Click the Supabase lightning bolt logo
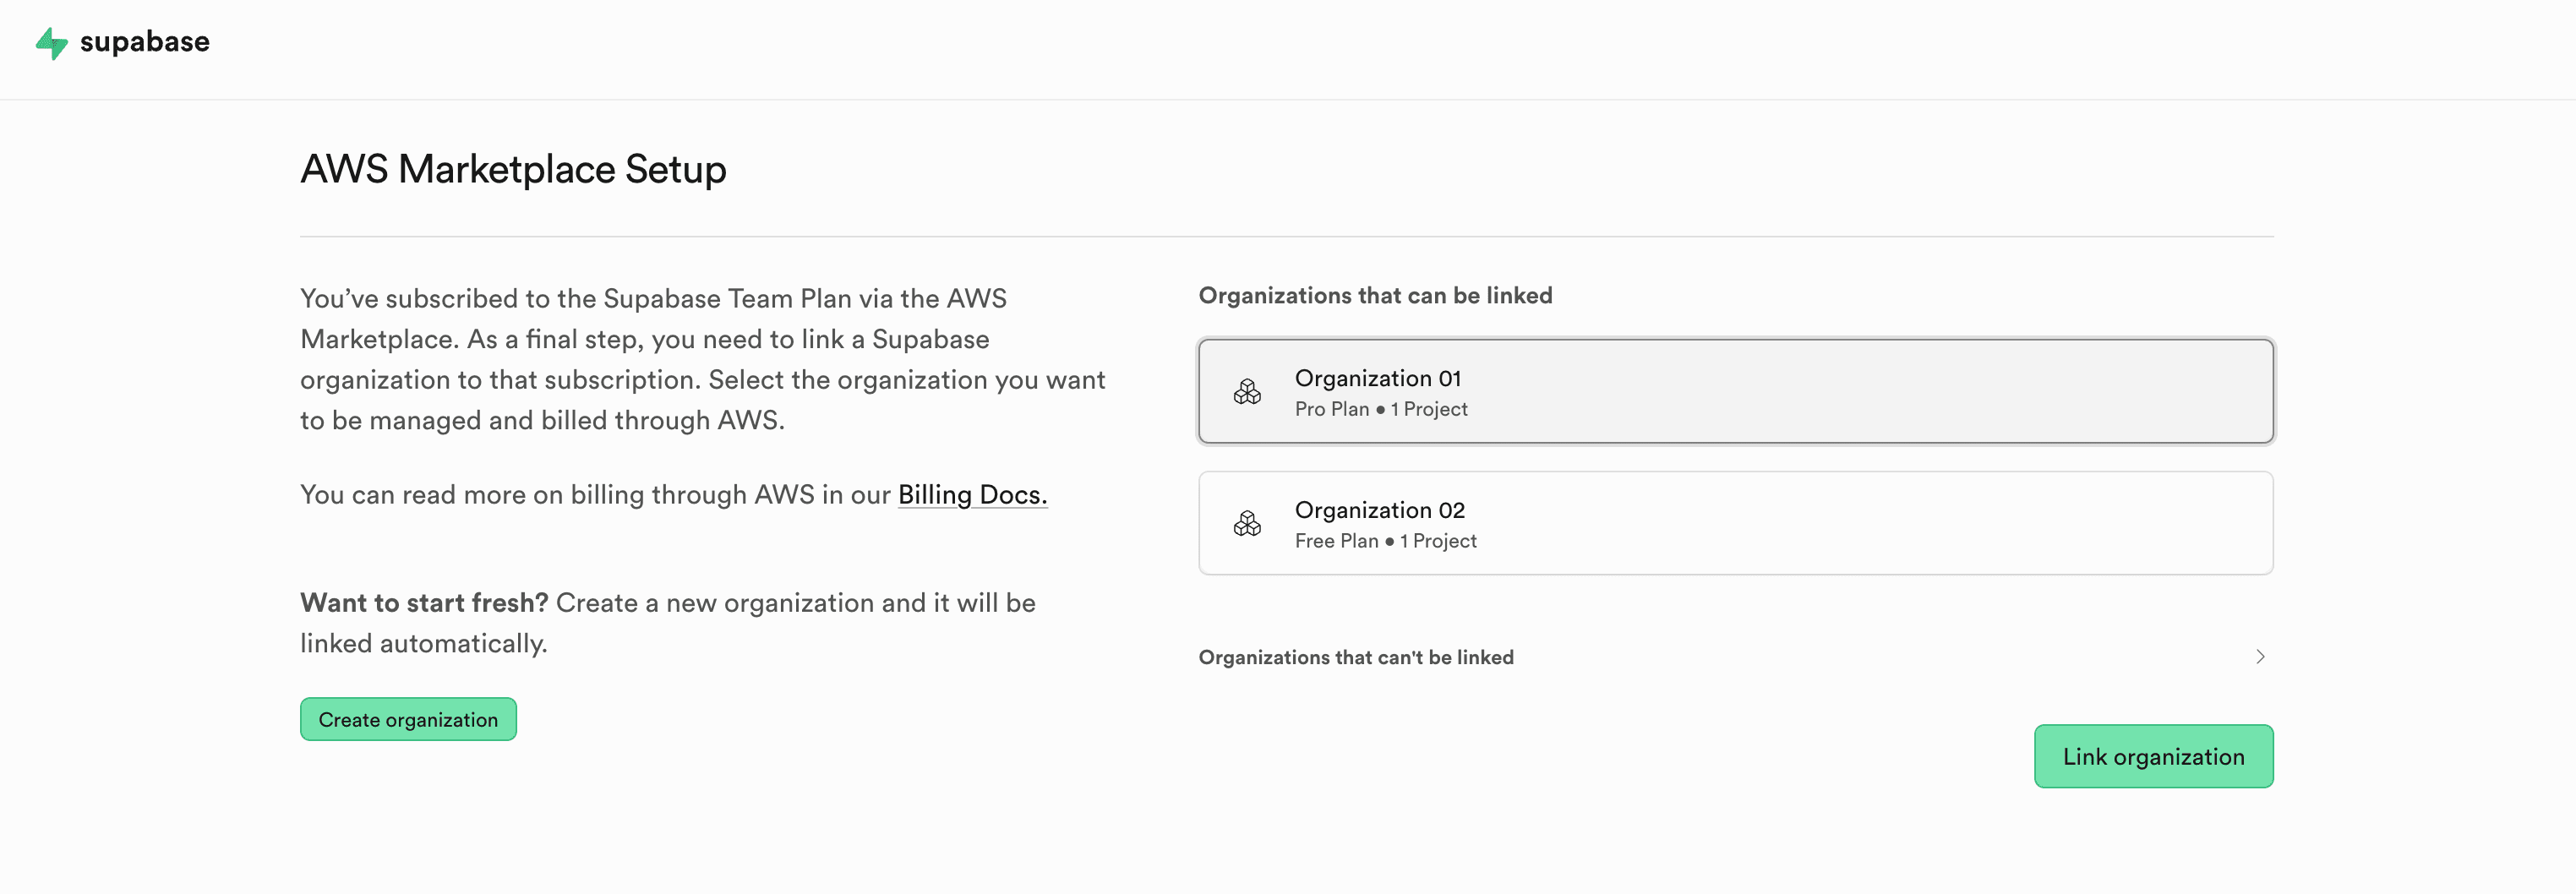 [x=51, y=43]
